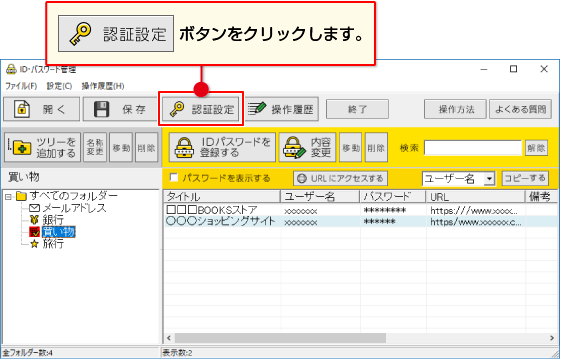Click 解除 button beside search field
The width and height of the screenshot is (561, 360).
tap(536, 148)
